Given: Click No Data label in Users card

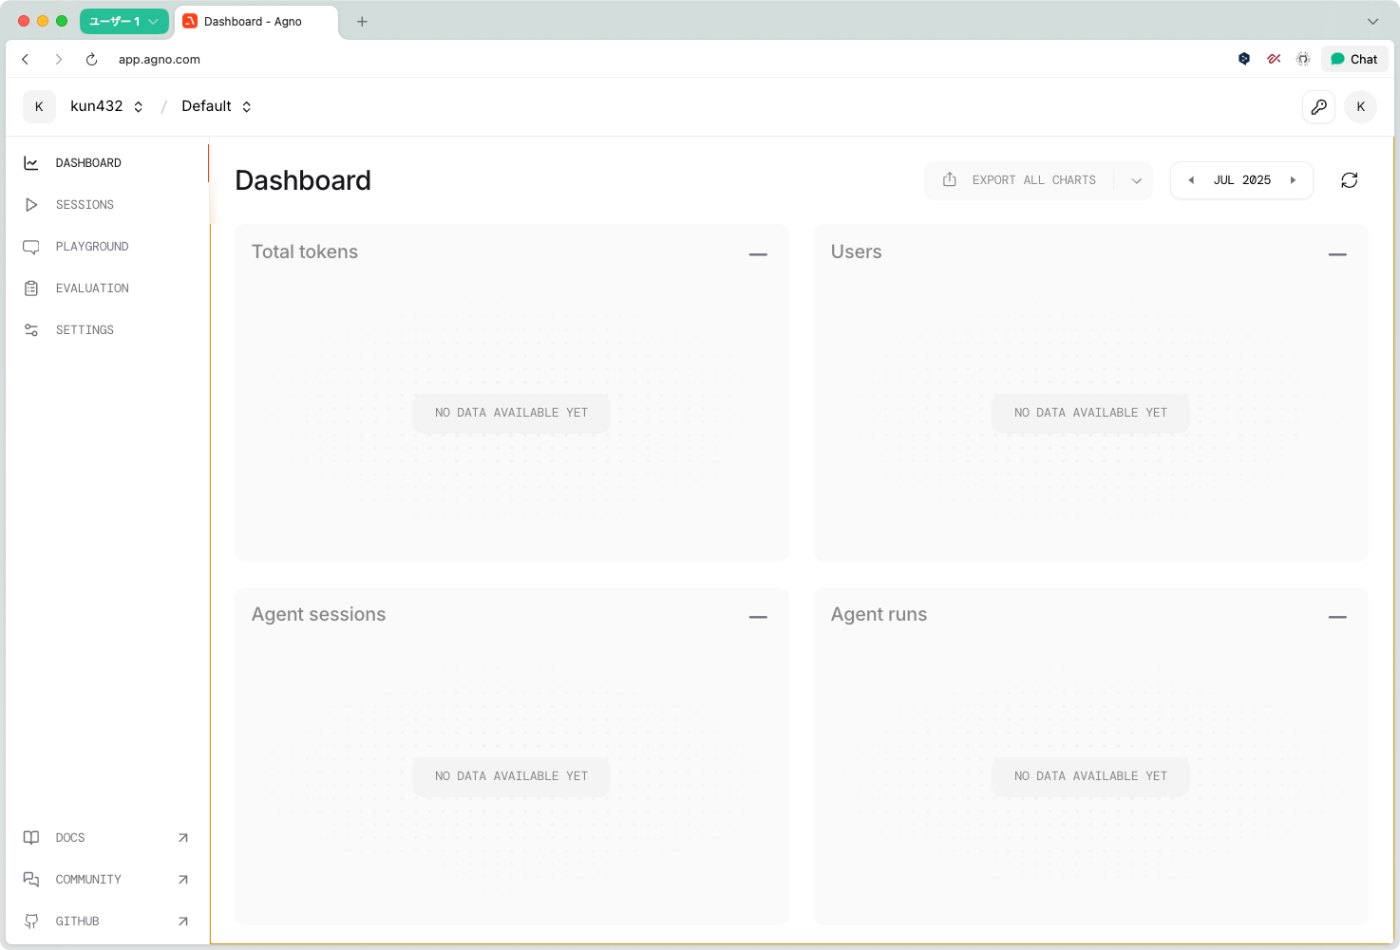Looking at the screenshot, I should 1091,413.
